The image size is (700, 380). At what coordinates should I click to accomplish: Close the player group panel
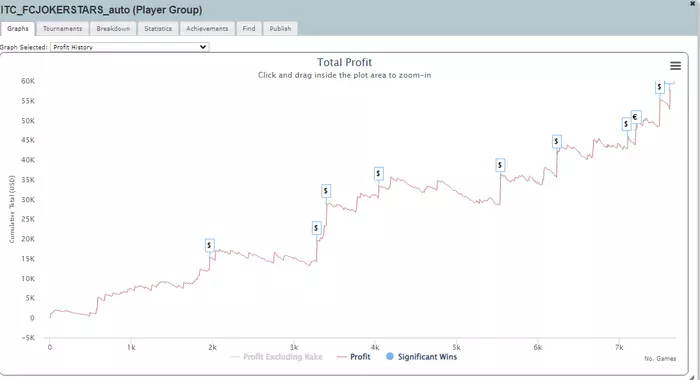tap(693, 4)
